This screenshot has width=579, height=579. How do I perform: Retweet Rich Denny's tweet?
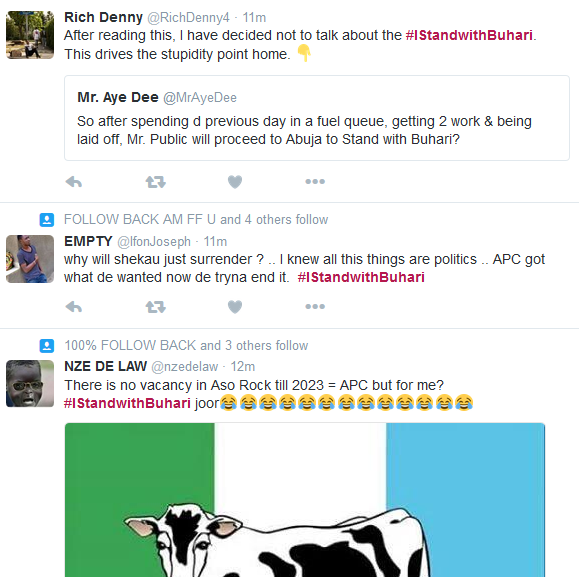coord(155,182)
